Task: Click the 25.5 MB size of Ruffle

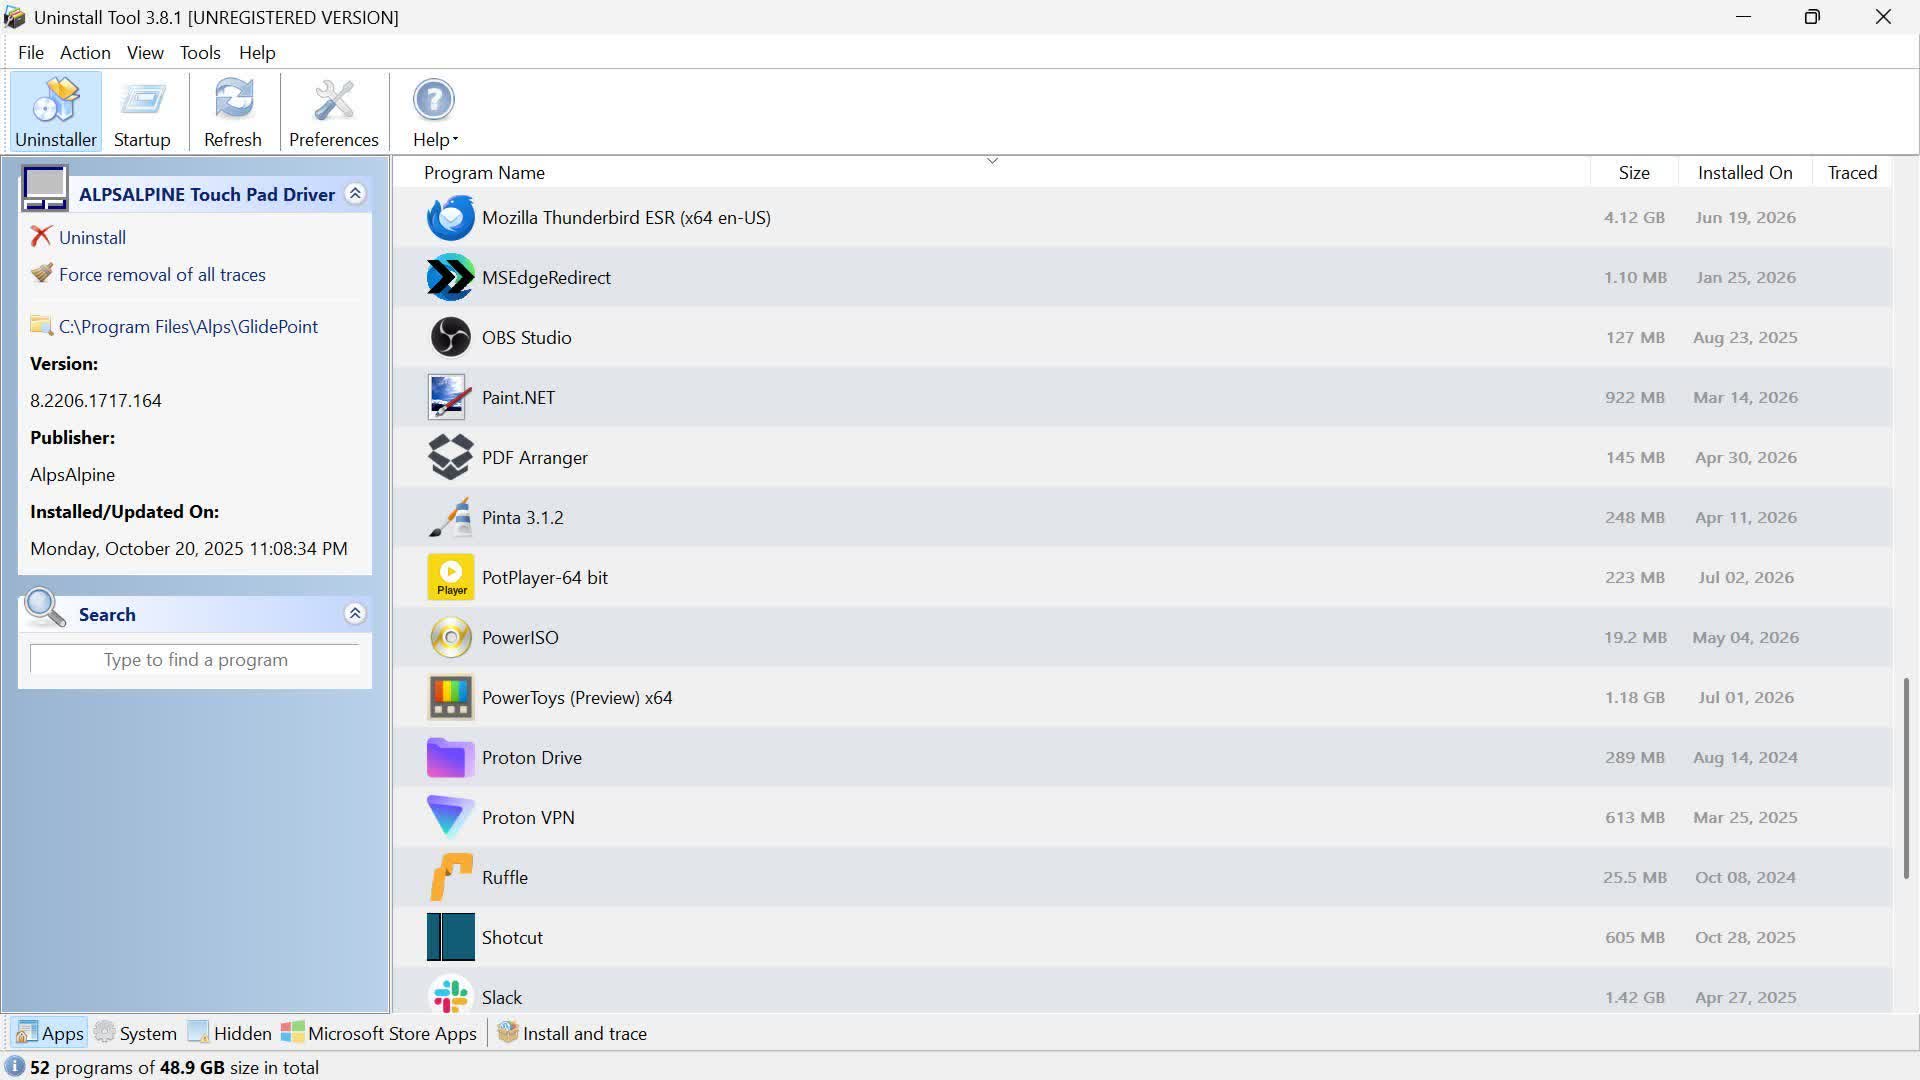Action: [x=1634, y=877]
